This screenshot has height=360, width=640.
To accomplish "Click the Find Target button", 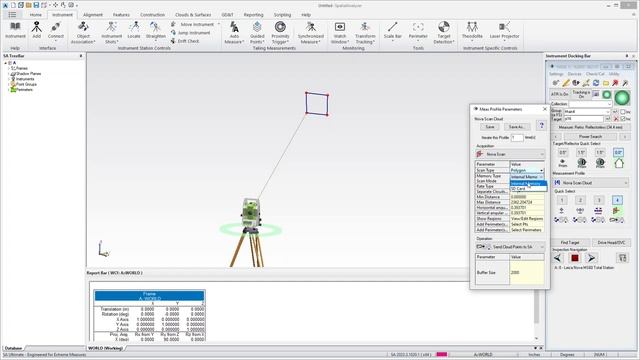I will tap(570, 242).
